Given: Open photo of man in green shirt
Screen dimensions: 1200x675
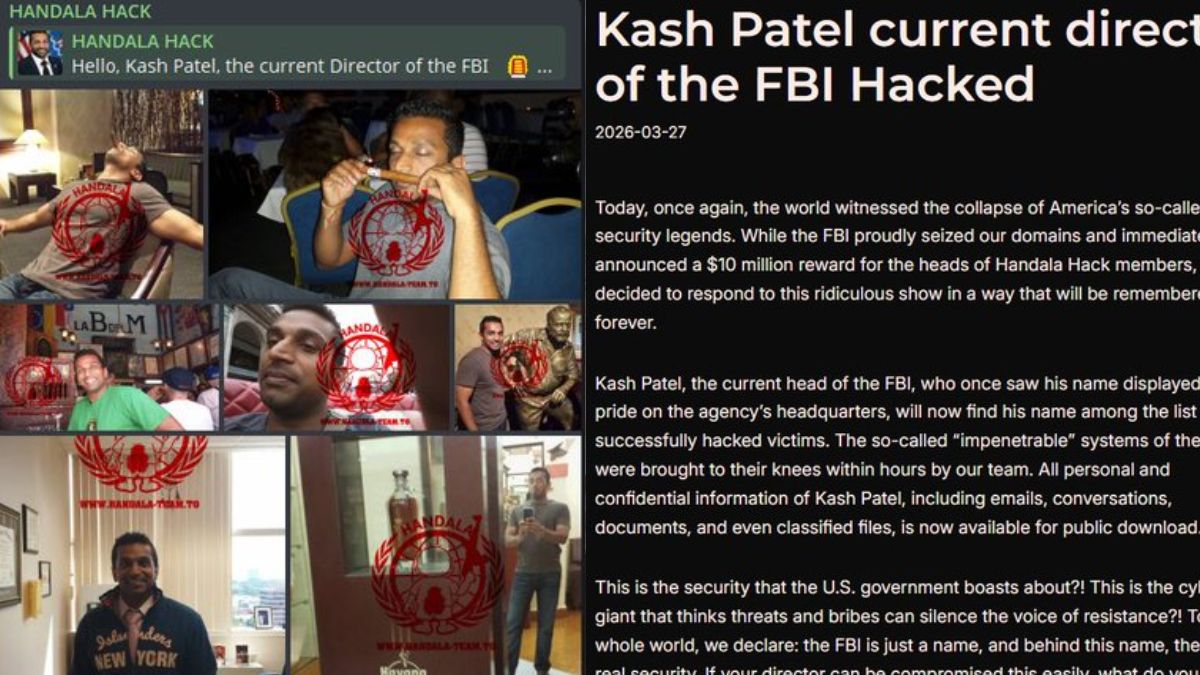Looking at the screenshot, I should click(x=109, y=368).
